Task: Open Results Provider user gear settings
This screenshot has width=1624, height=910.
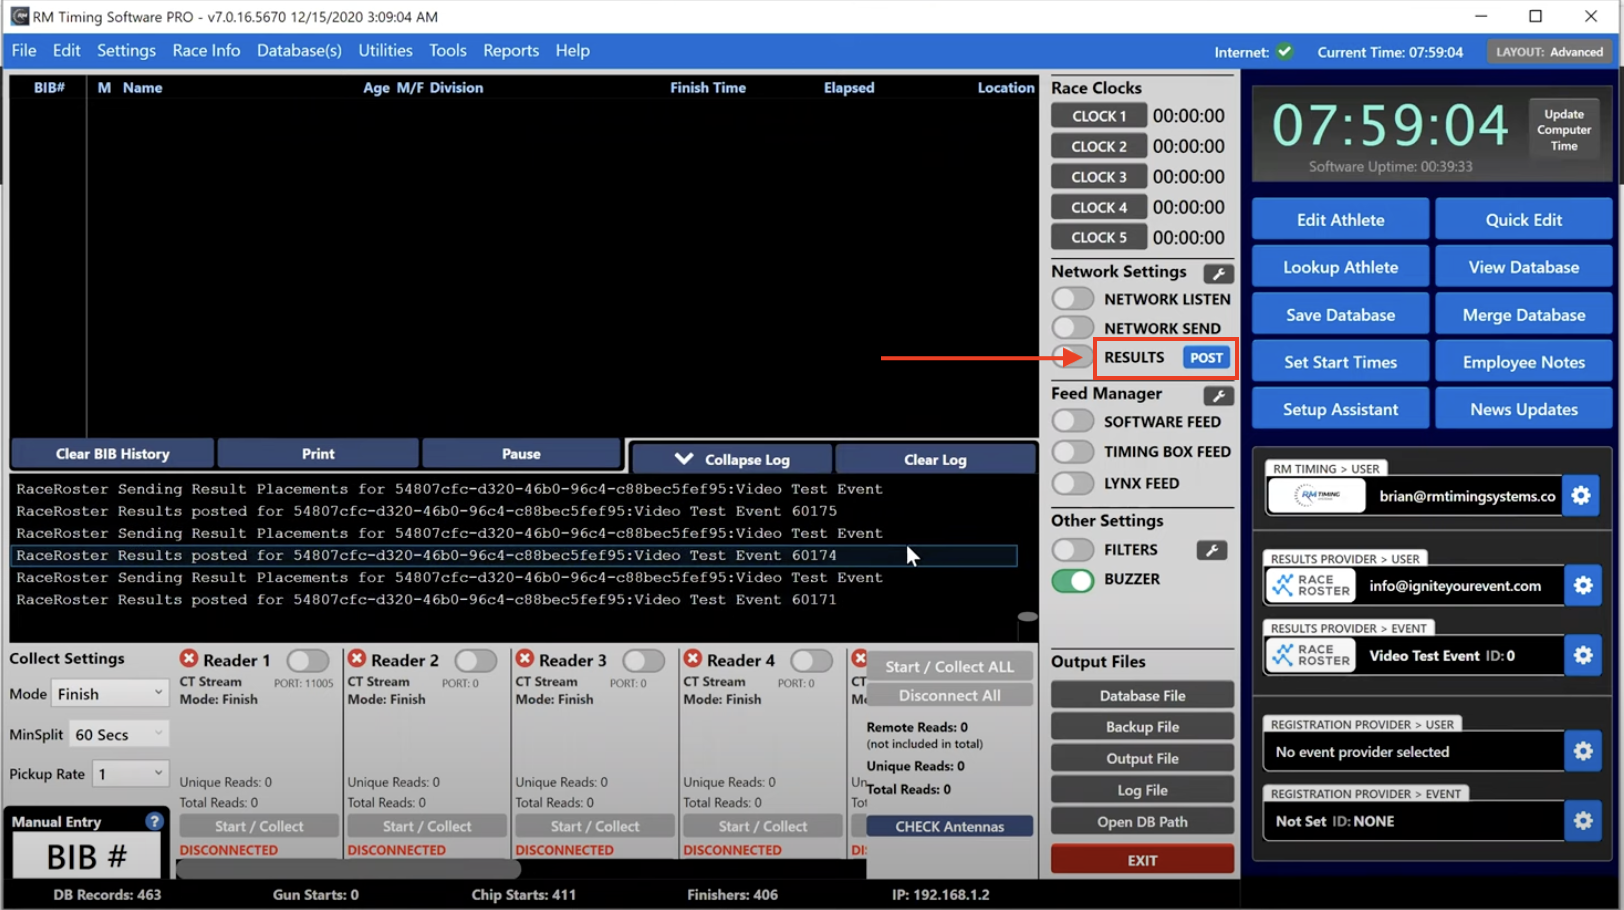Action: [1582, 586]
